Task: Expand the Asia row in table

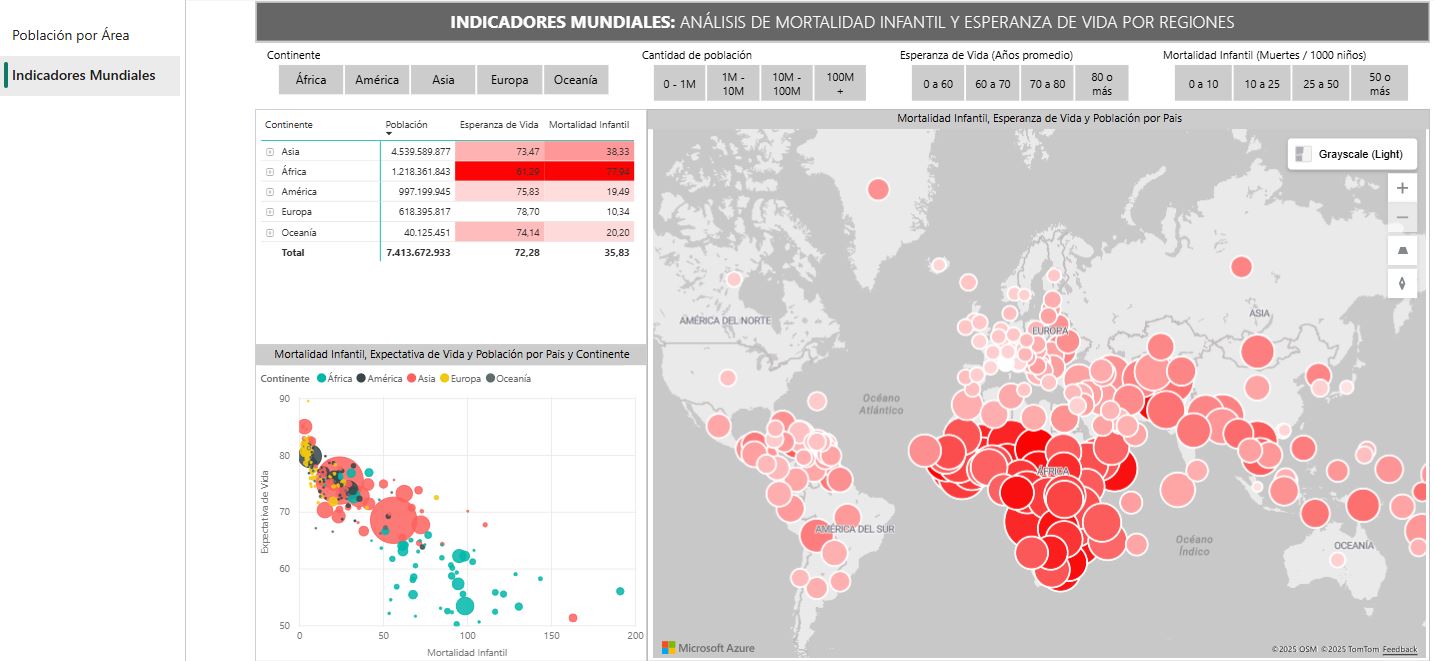Action: [x=270, y=152]
